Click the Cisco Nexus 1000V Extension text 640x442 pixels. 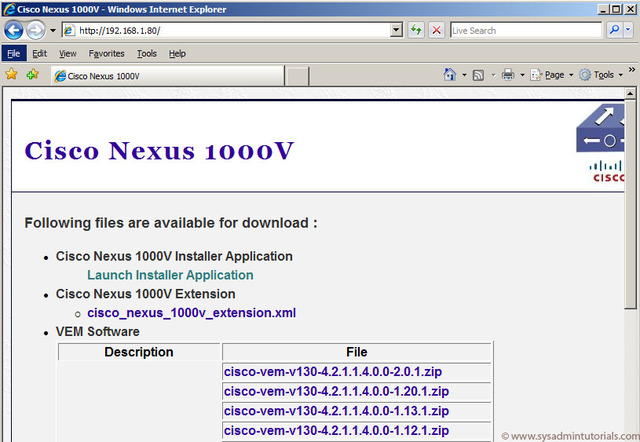point(145,294)
